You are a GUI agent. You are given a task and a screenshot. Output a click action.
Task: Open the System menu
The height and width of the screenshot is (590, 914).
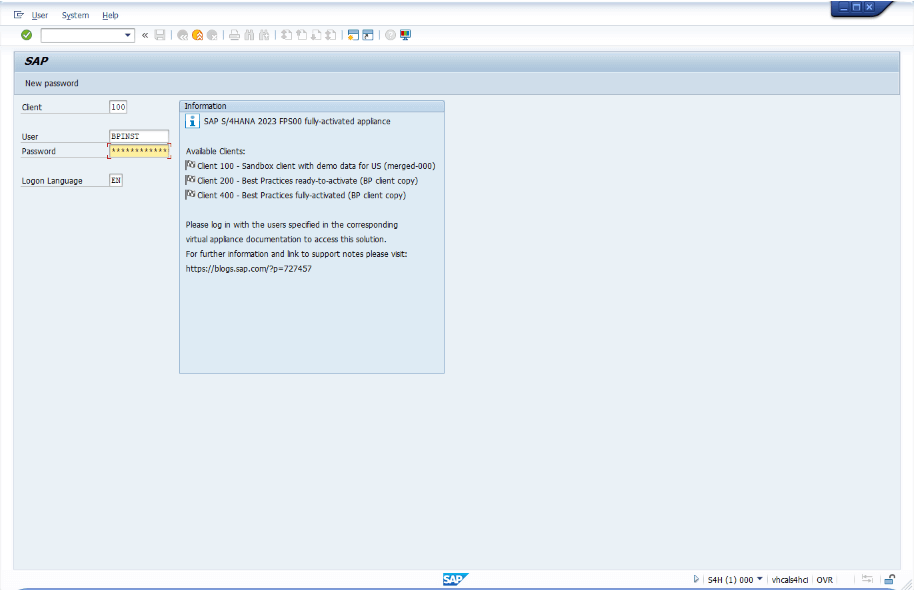[75, 15]
